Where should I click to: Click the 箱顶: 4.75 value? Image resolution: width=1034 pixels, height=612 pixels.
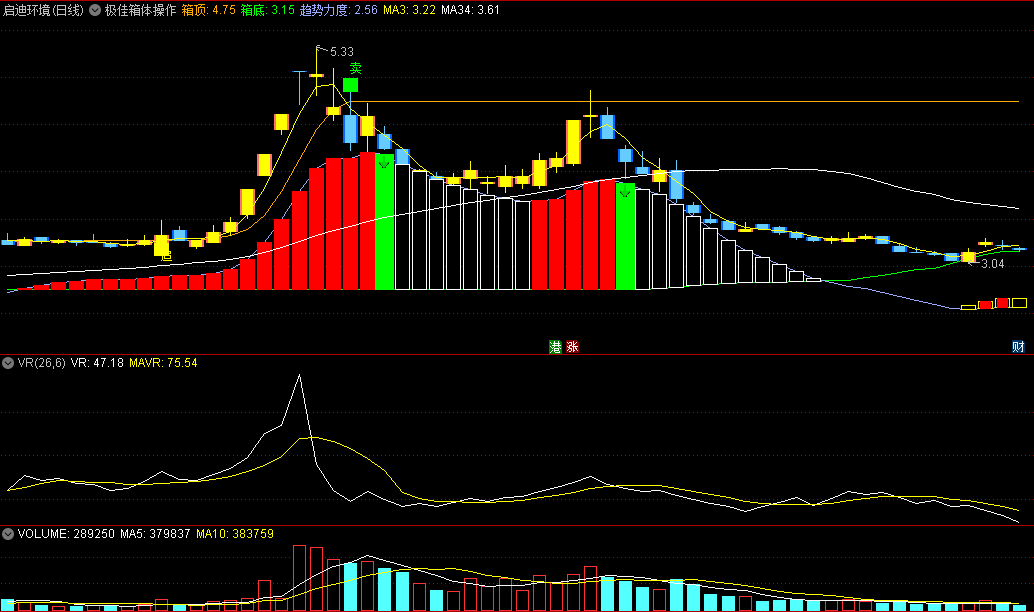pyautogui.click(x=208, y=10)
